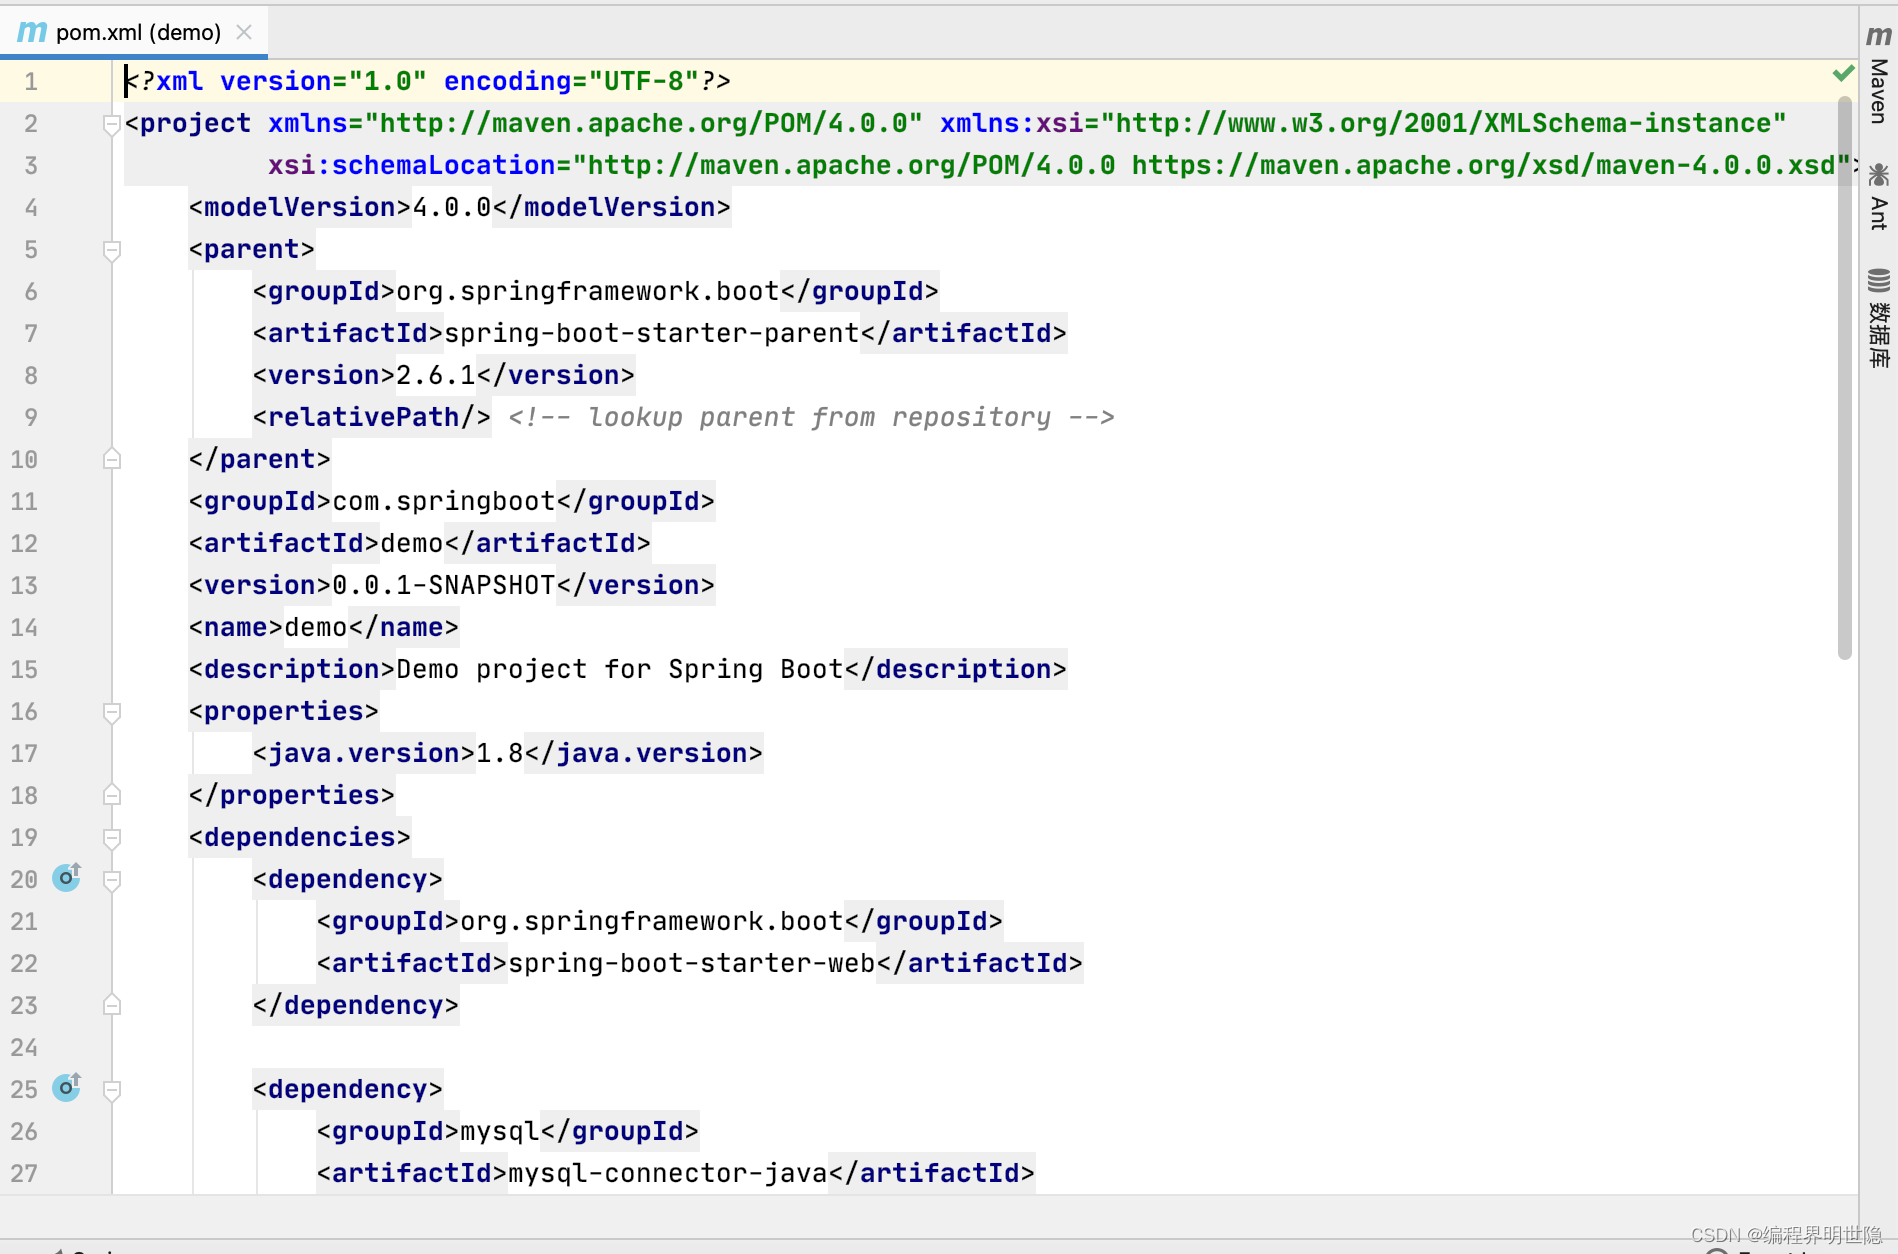Click the XMLSchema-instance URL on line 2

coord(1443,123)
